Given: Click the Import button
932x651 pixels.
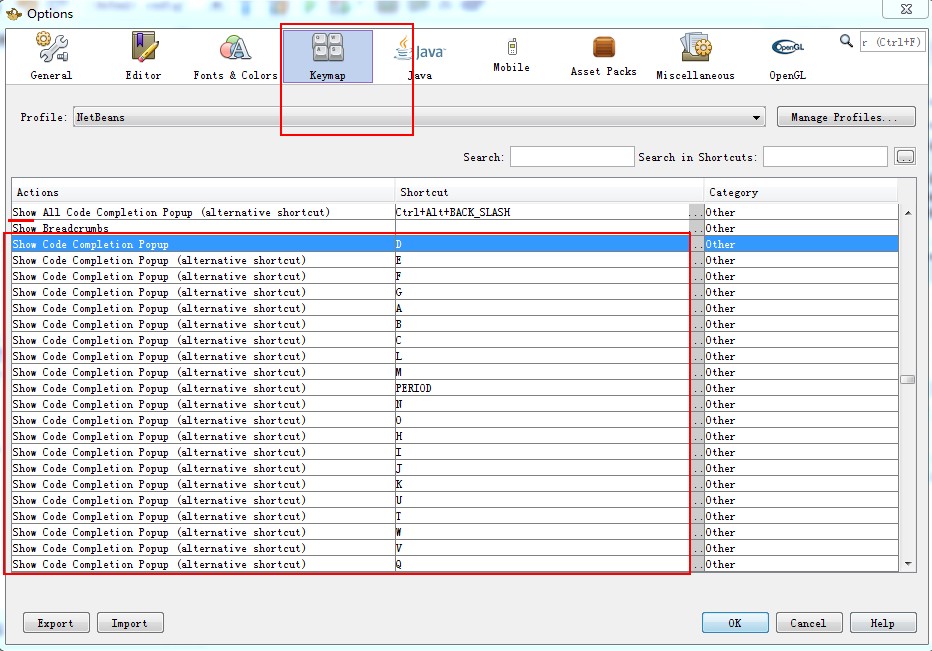Looking at the screenshot, I should 130,623.
